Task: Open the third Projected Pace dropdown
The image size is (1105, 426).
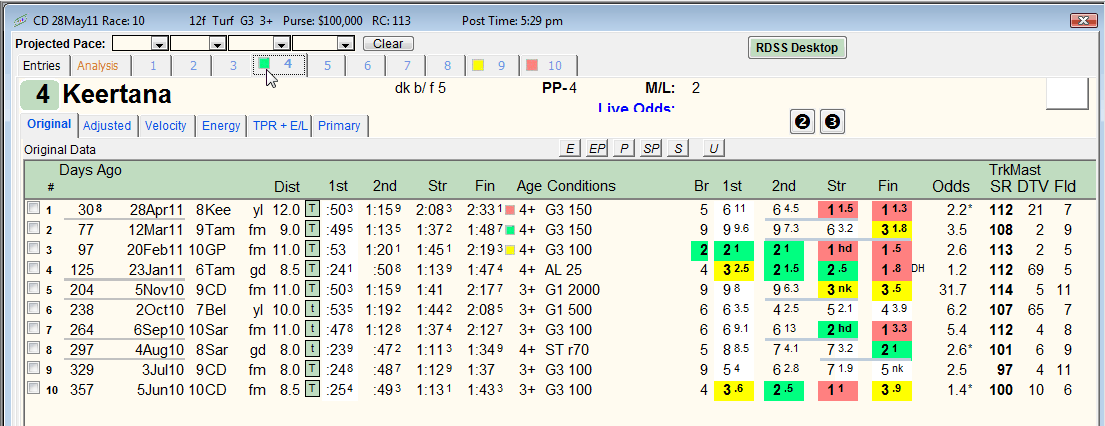Action: tap(283, 44)
